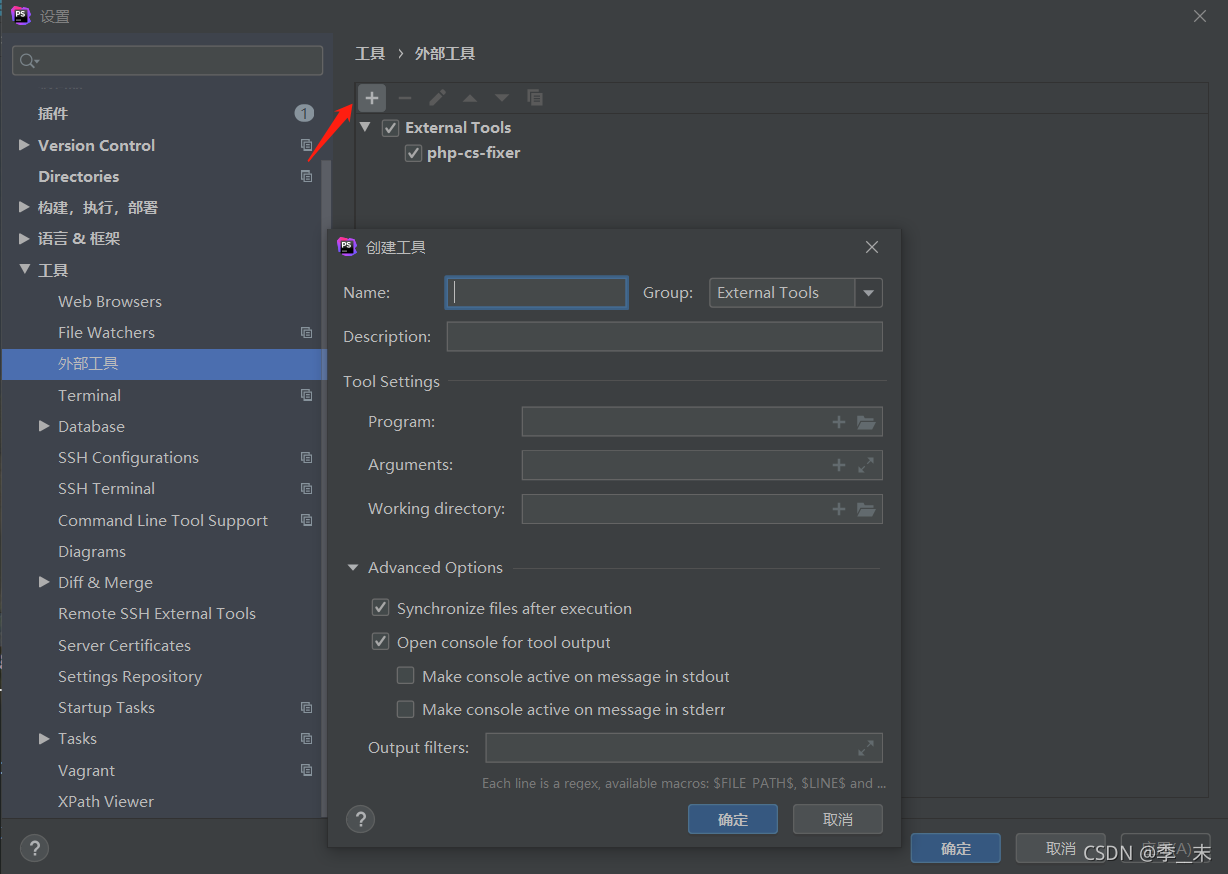1228x874 pixels.
Task: Expand the Arguments field with the diagonal-arrows icon
Action: tap(866, 464)
